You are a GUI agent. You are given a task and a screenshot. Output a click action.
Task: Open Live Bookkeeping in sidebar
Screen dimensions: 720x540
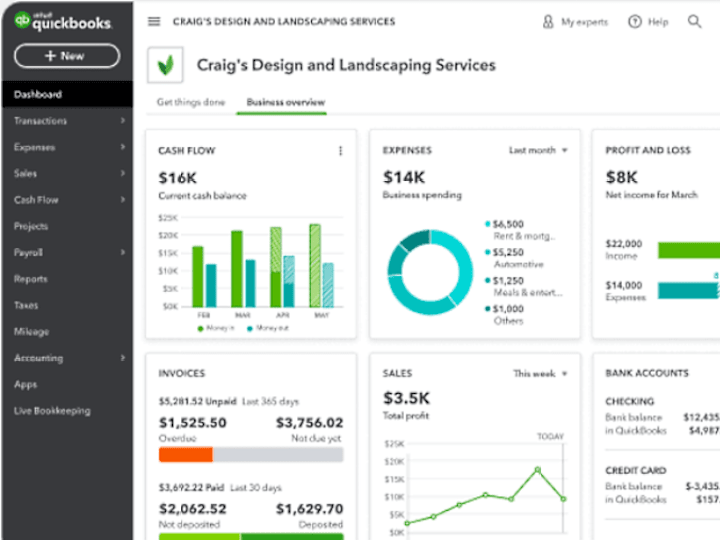(52, 411)
